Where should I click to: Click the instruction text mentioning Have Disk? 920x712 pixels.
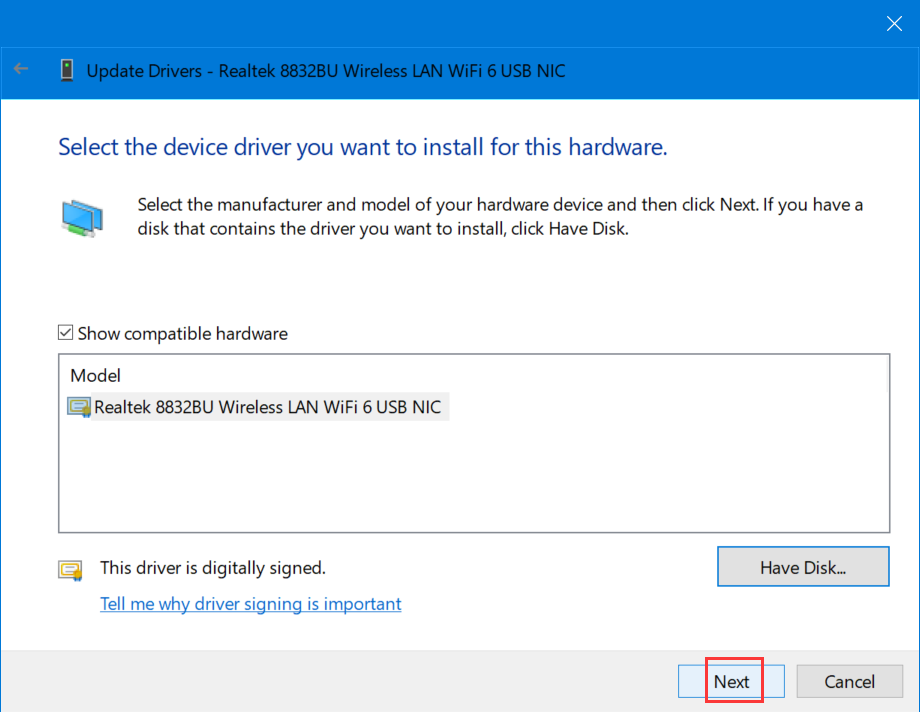click(x=500, y=217)
